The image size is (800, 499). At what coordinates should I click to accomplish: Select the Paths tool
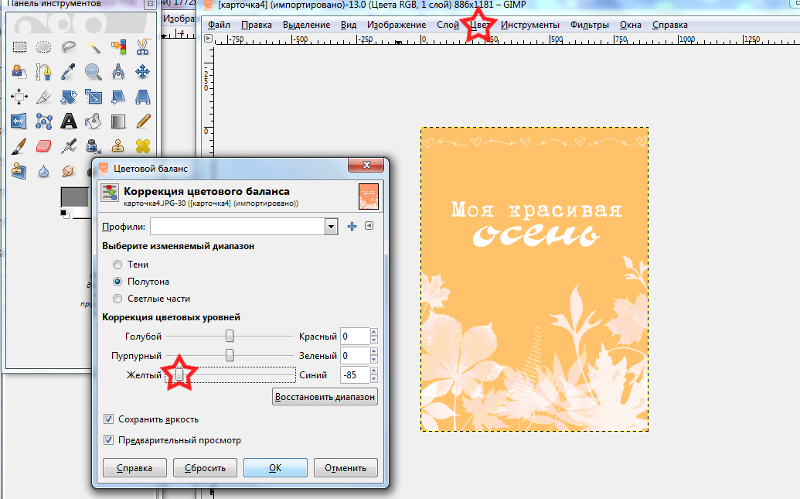44,71
